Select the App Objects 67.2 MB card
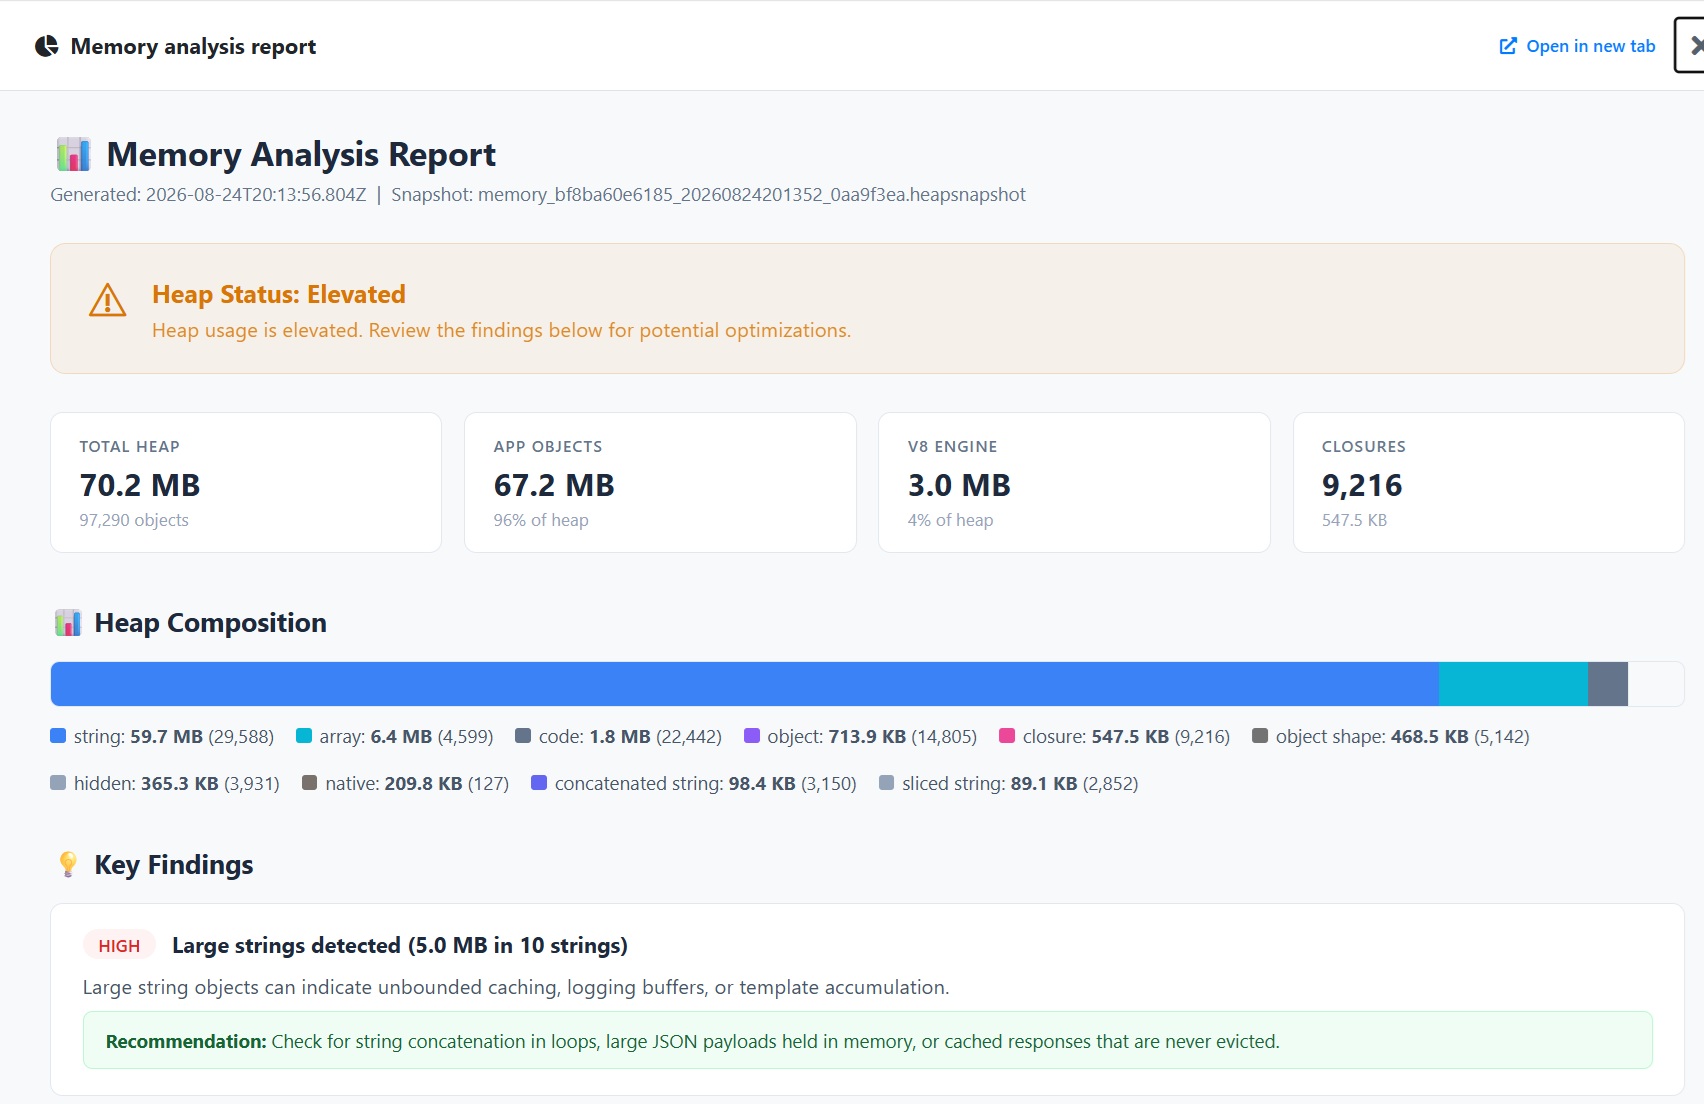Viewport: 1704px width, 1104px height. coord(660,482)
